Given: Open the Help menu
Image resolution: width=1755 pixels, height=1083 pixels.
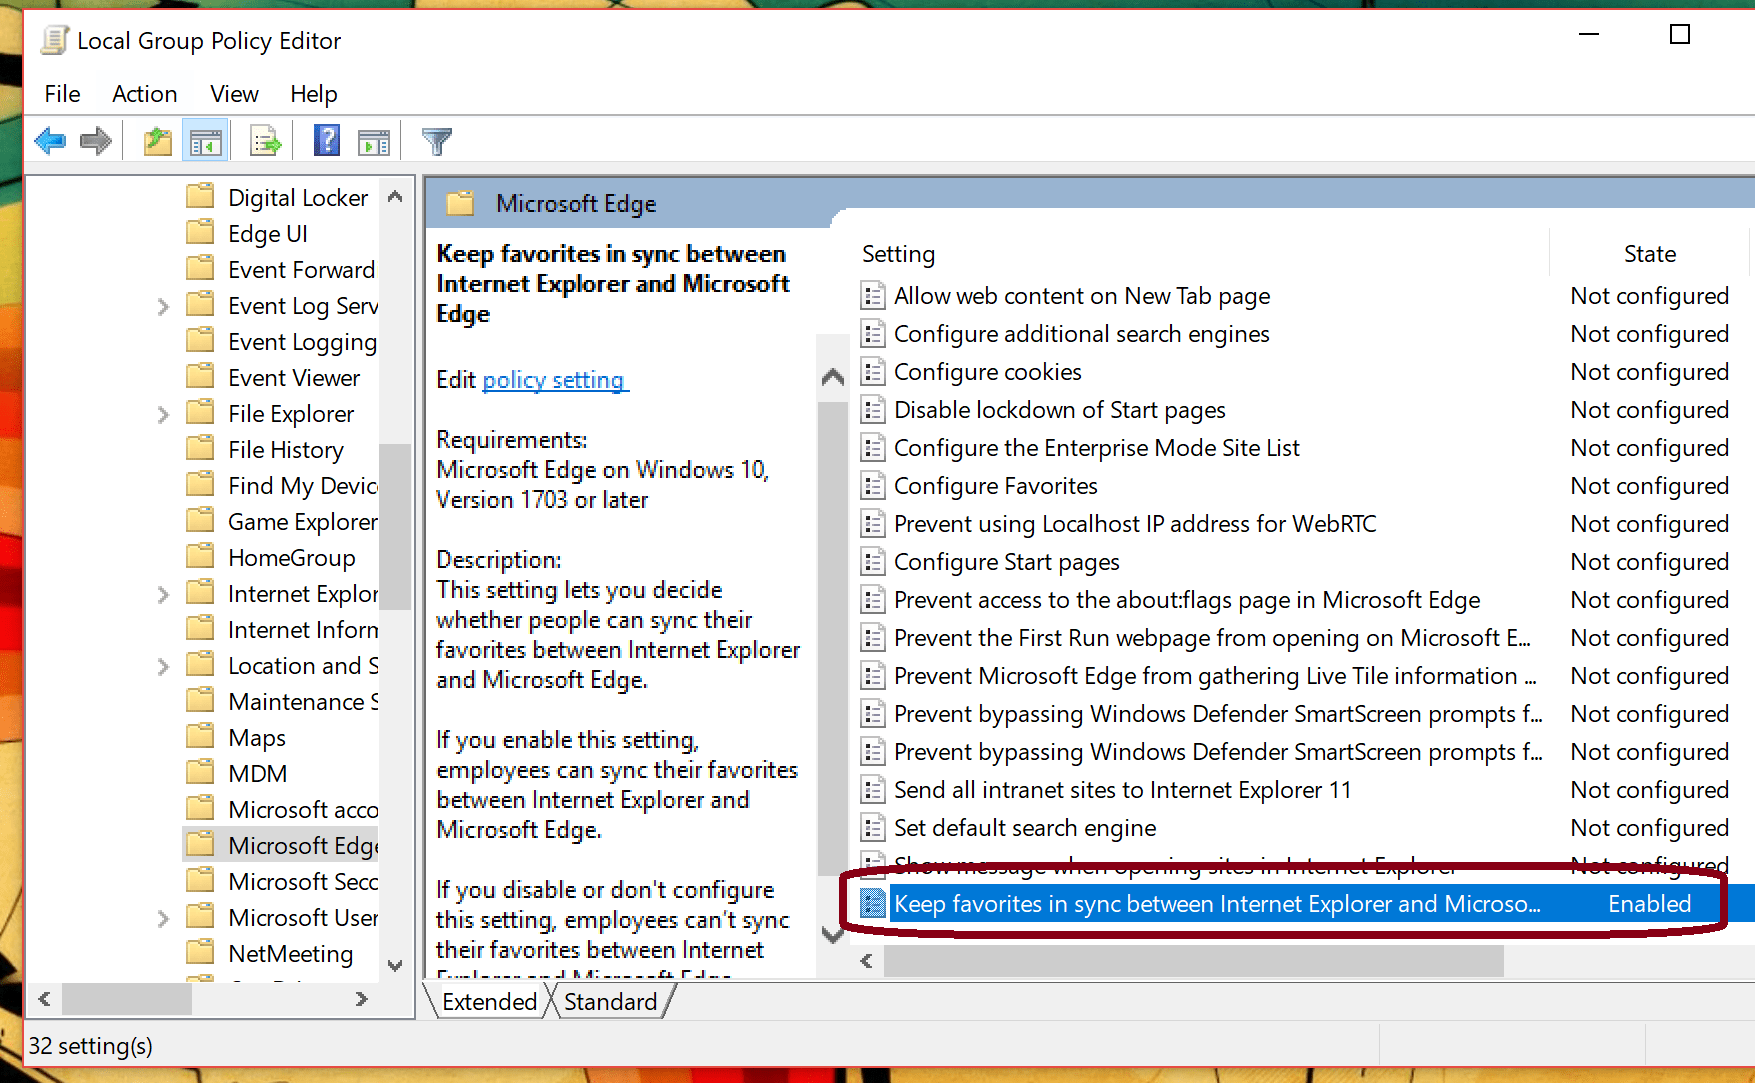Looking at the screenshot, I should coord(314,94).
